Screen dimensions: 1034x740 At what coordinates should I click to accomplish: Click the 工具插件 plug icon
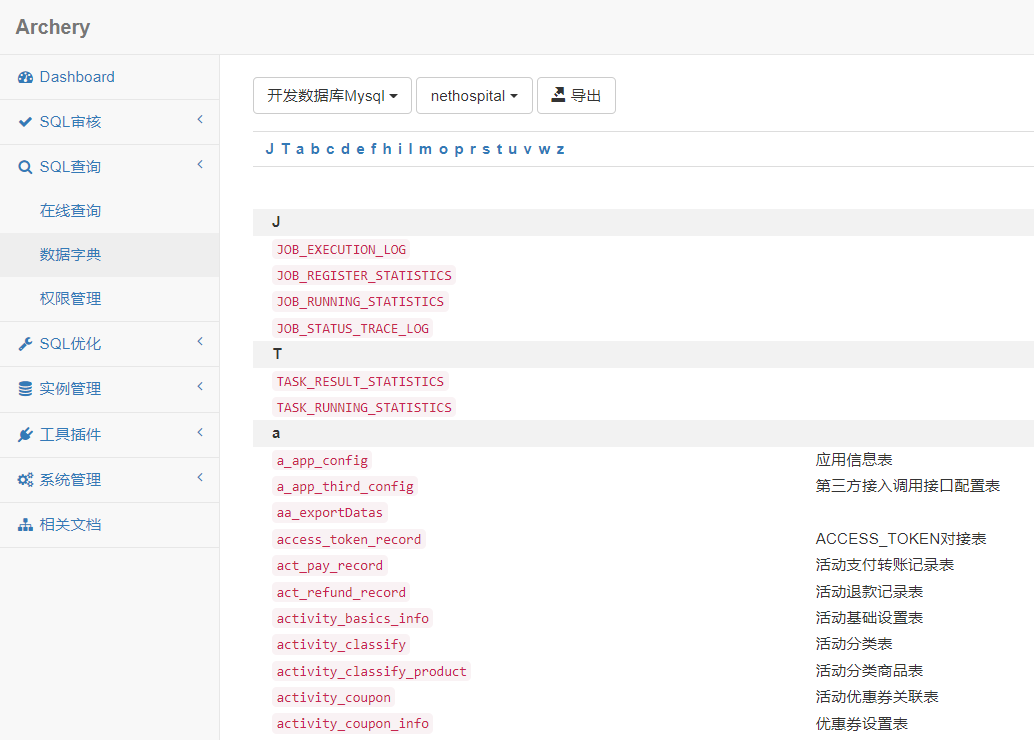[26, 435]
